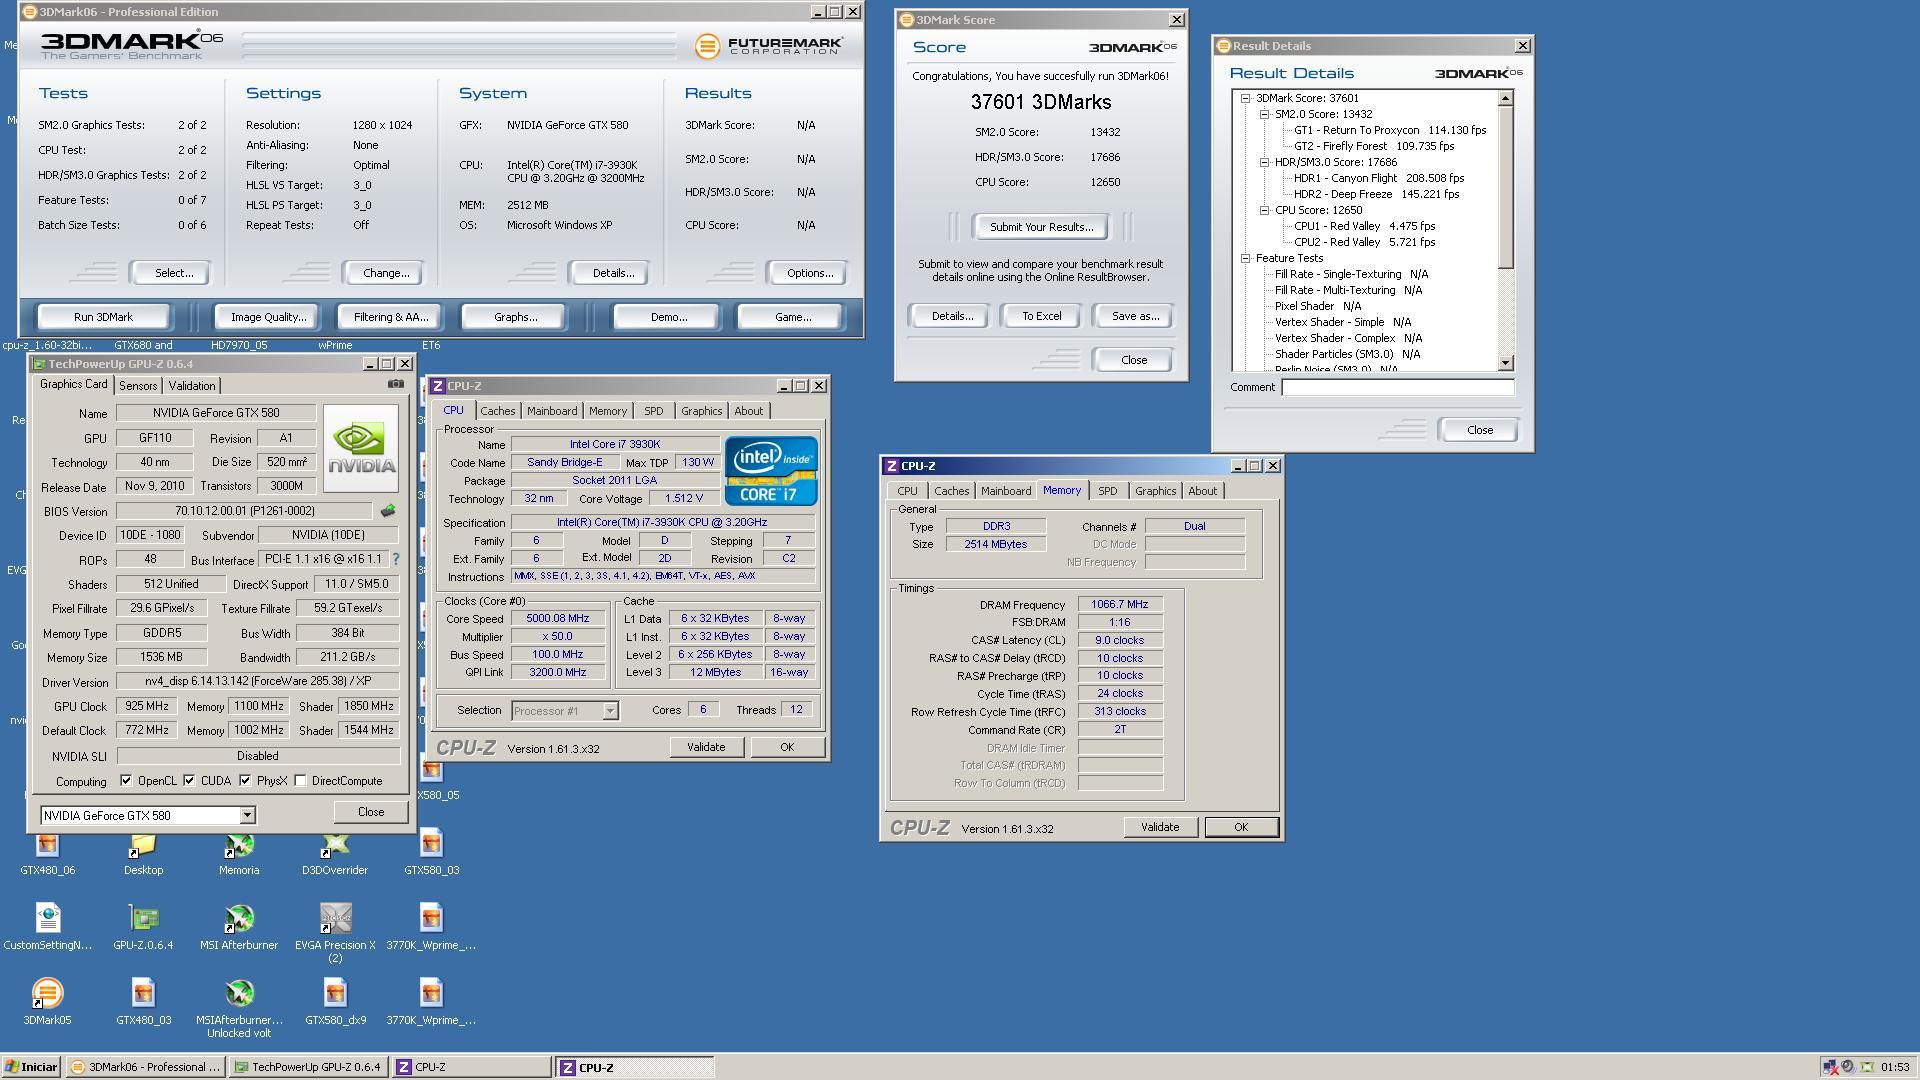The height and width of the screenshot is (1080, 1920).
Task: Toggle the PhysX checkbox
Action: click(x=245, y=781)
